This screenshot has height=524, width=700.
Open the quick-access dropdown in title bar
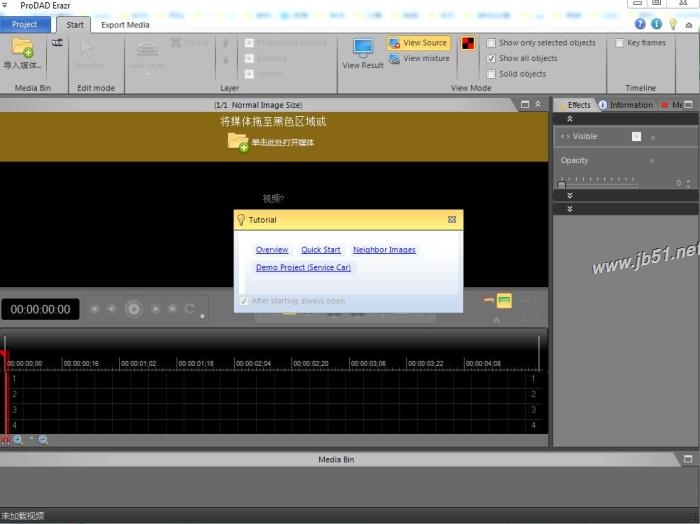5,5
